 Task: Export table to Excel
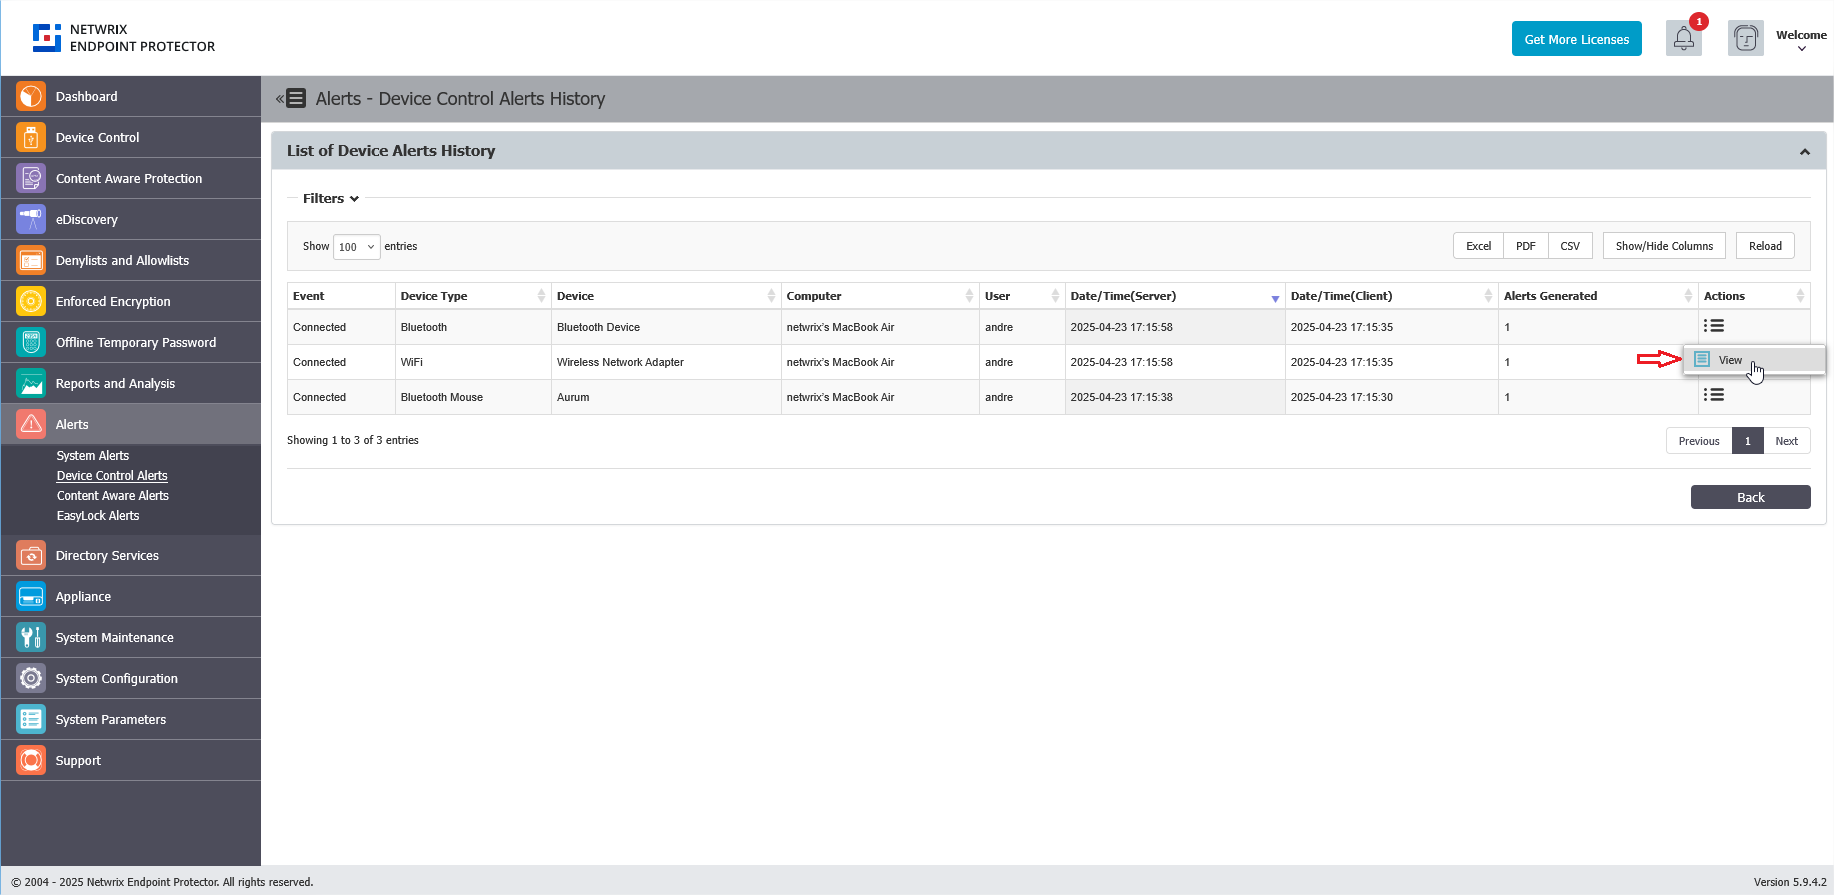click(1478, 246)
